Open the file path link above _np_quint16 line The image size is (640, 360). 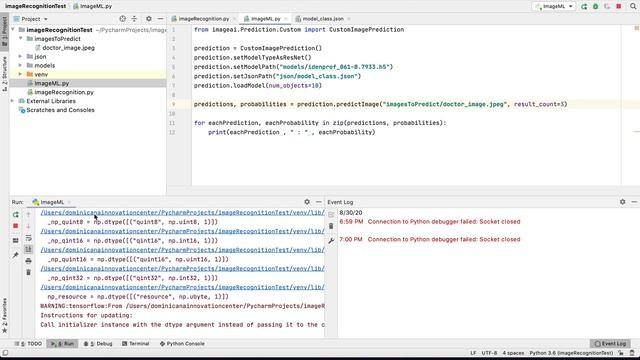[182, 250]
